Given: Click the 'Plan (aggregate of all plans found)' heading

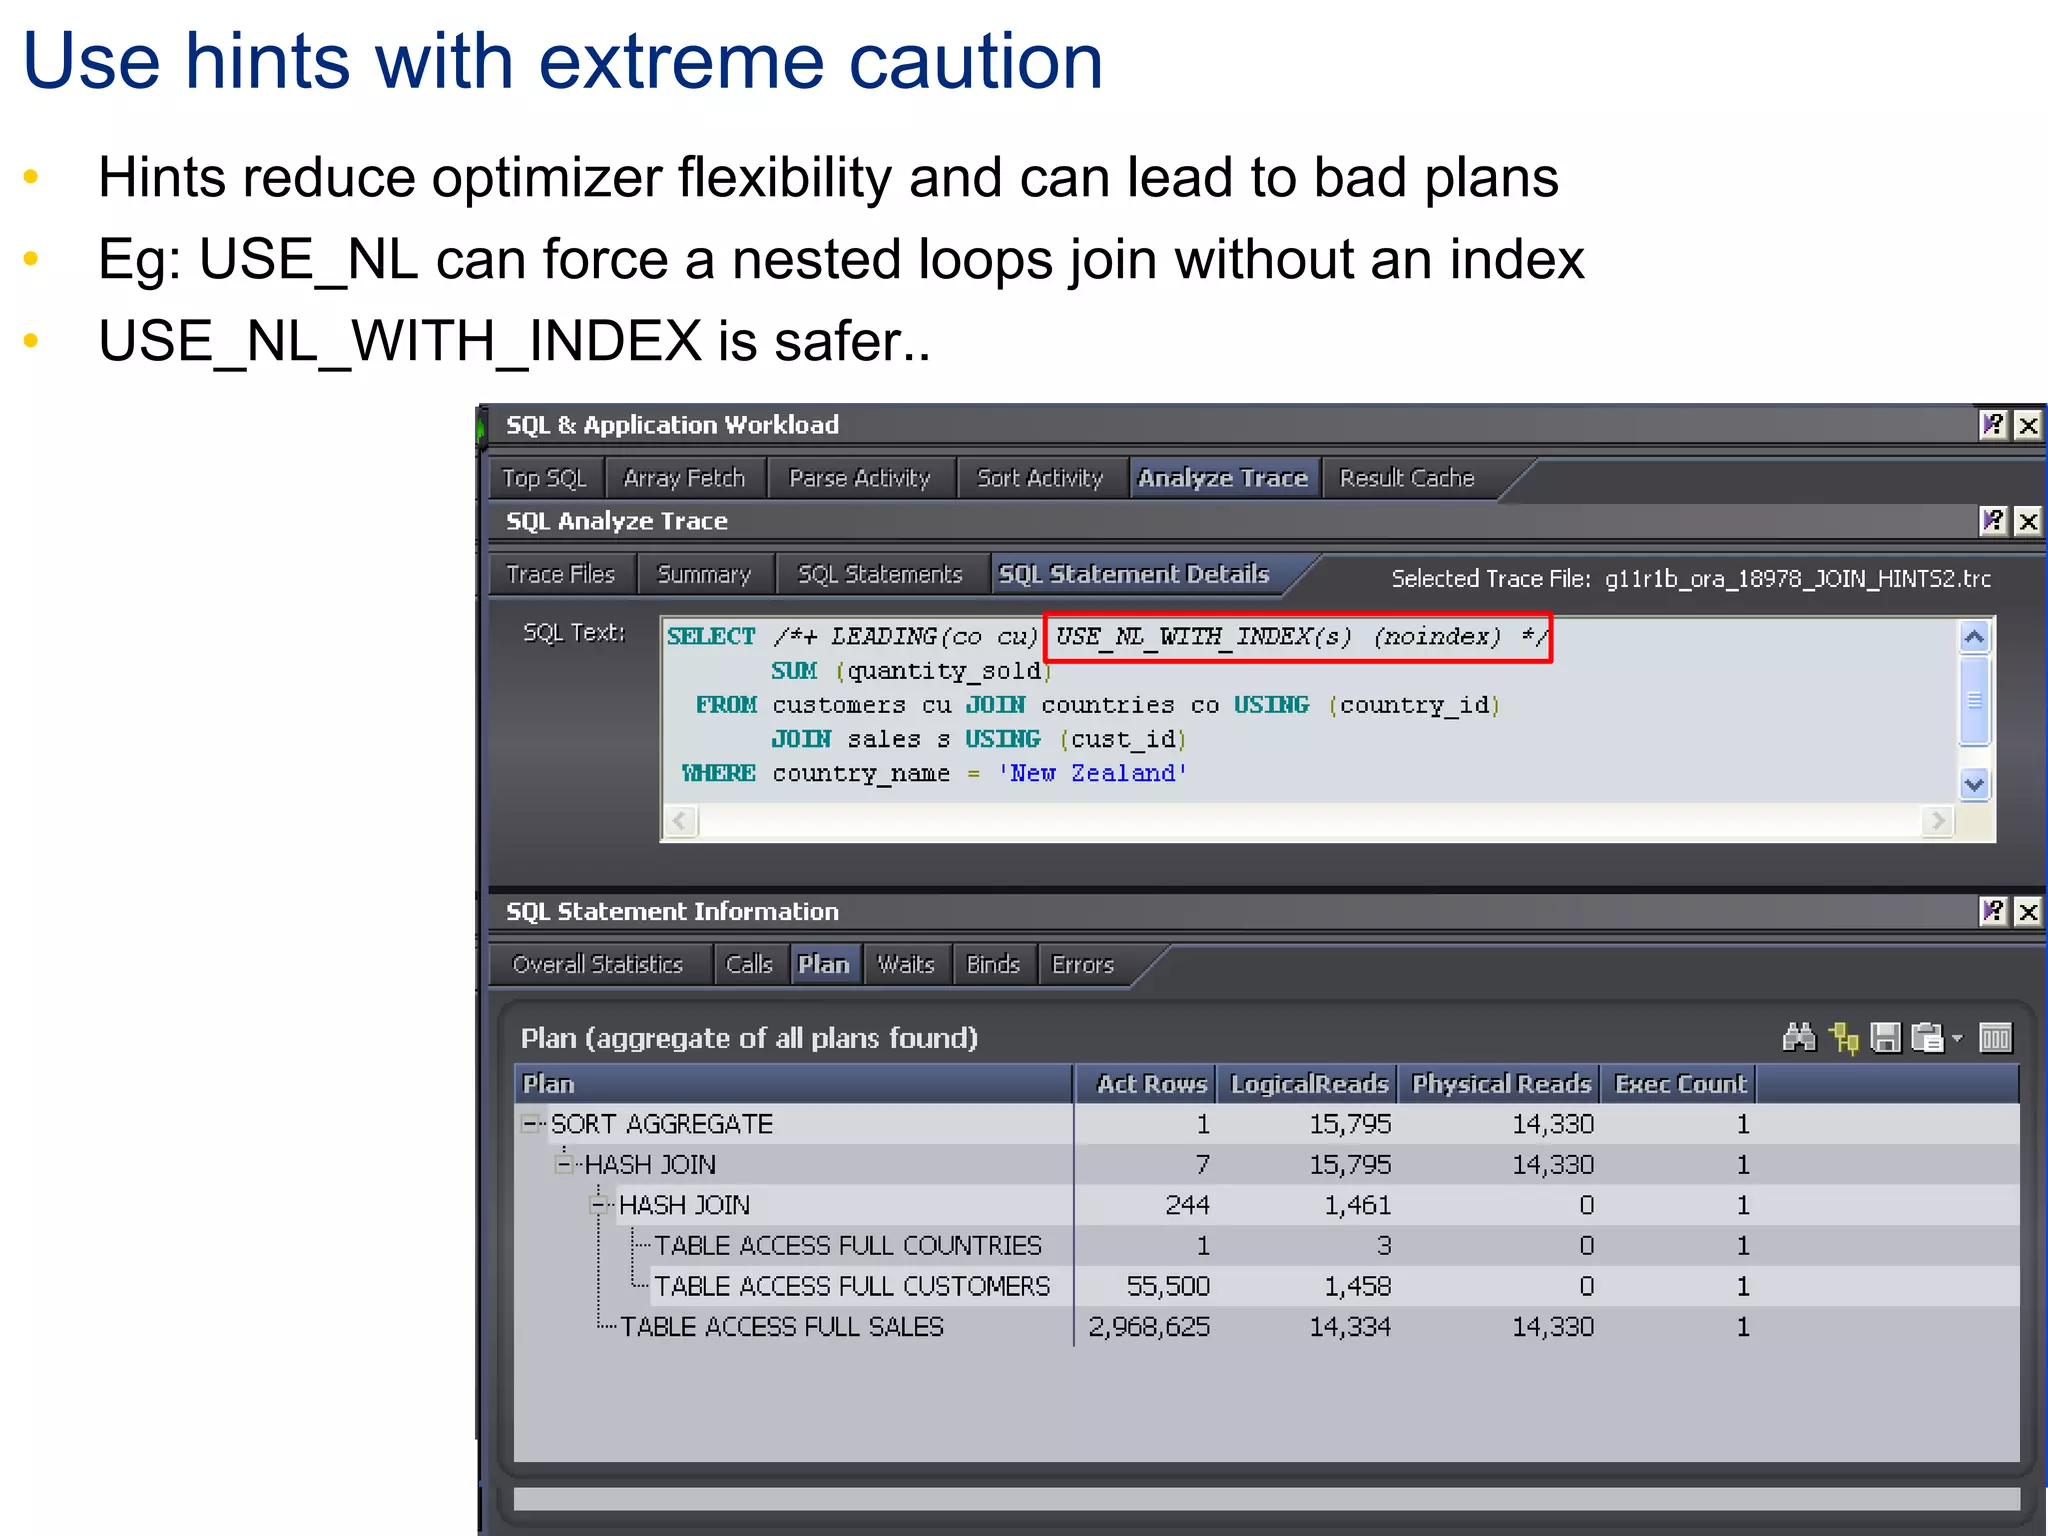Looking at the screenshot, I should tap(749, 1038).
